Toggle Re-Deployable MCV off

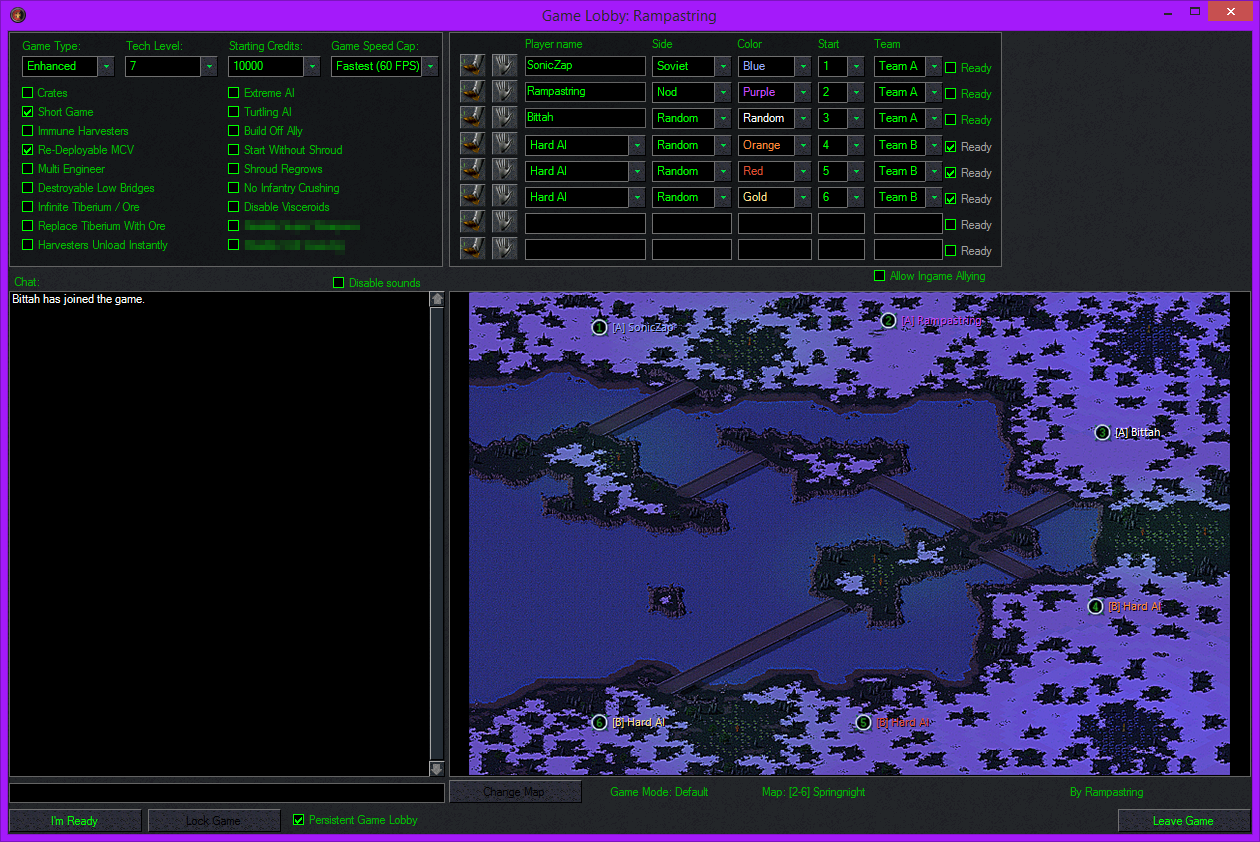[x=28, y=150]
